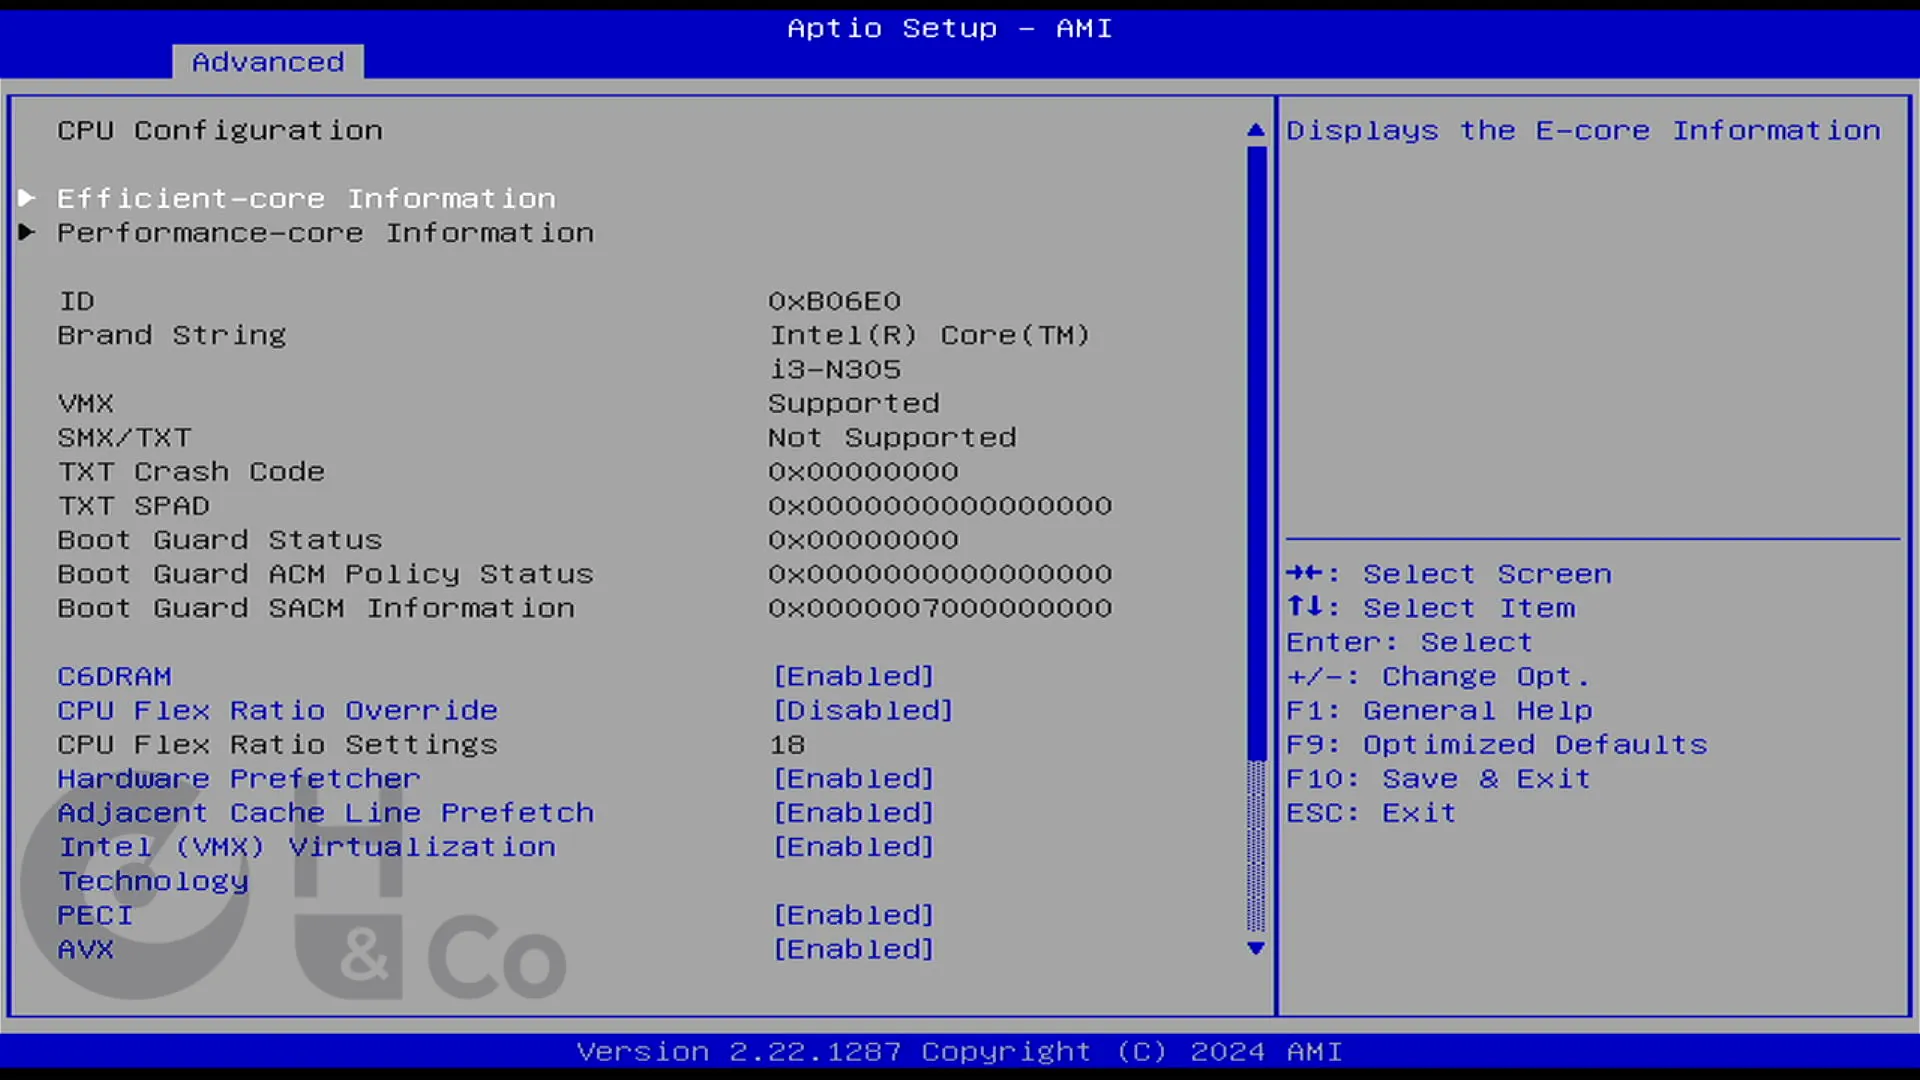Select the AVX option label
Viewport: 1920px width, 1080px height.
pyautogui.click(x=85, y=949)
